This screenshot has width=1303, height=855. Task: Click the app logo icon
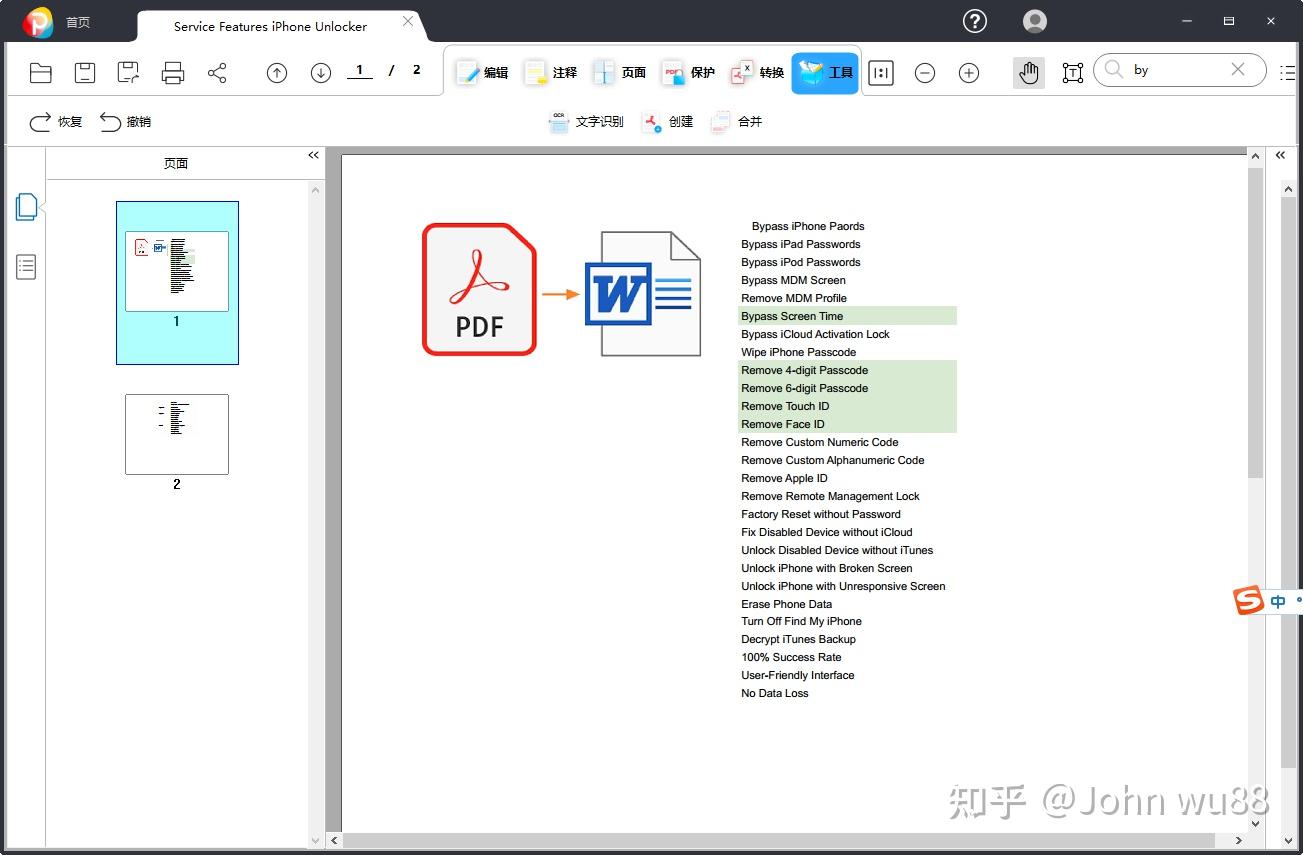click(x=38, y=22)
